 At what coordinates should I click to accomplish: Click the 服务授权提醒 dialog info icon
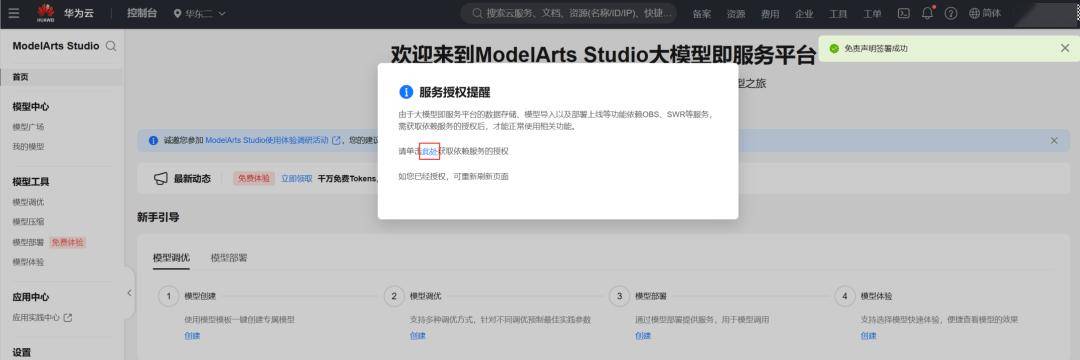pos(406,92)
